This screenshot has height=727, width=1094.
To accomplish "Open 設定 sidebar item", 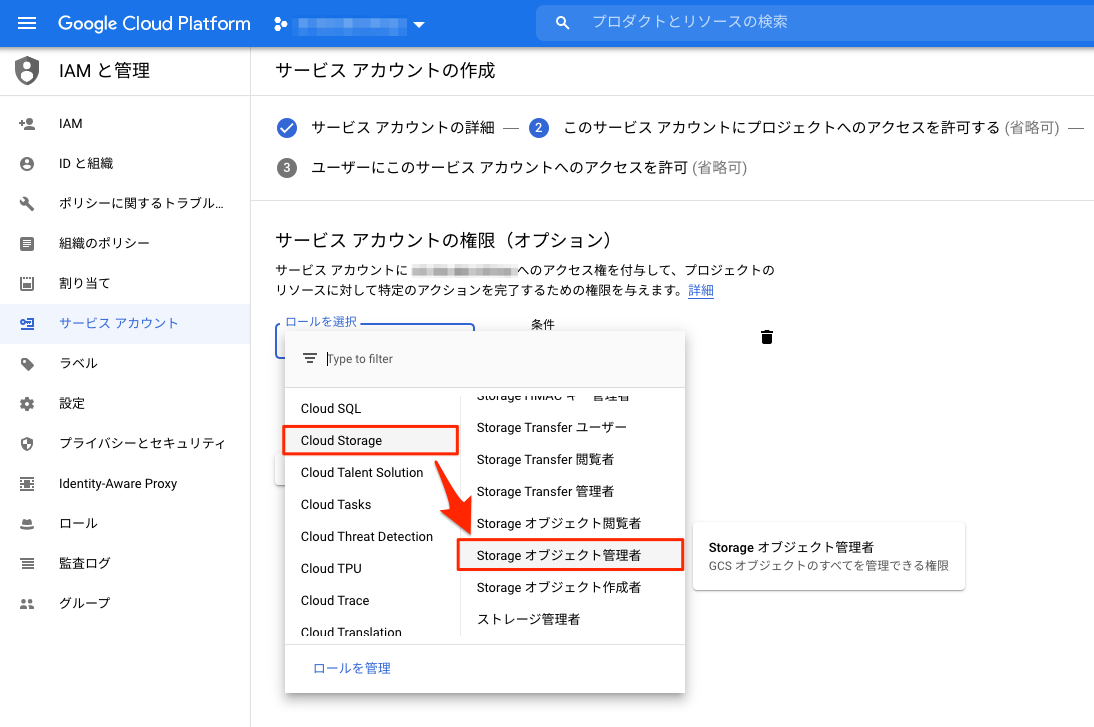I will coord(125,404).
